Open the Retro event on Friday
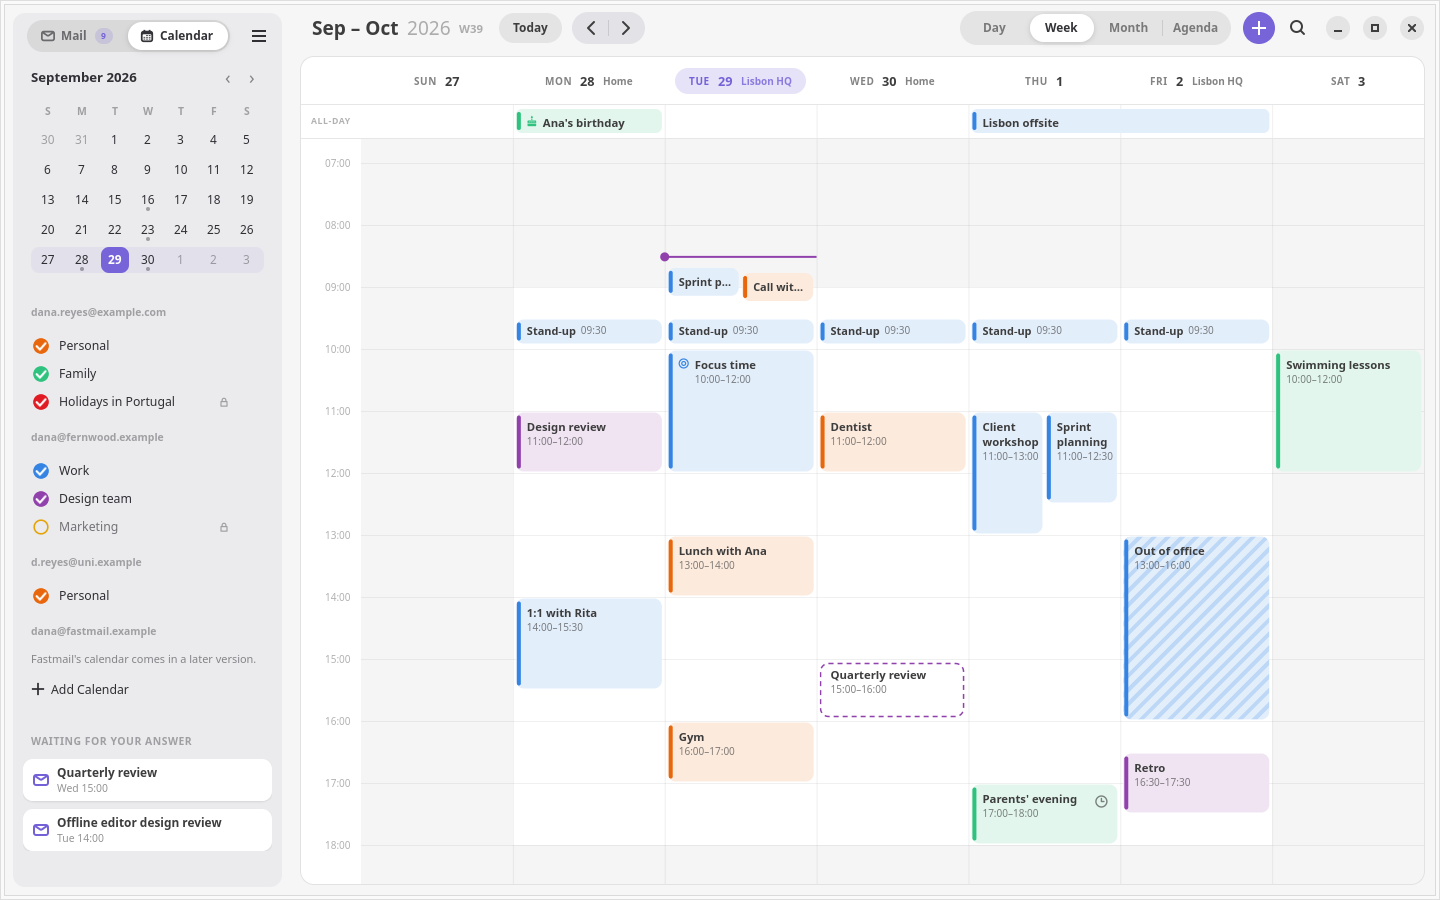This screenshot has width=1440, height=900. (x=1196, y=783)
